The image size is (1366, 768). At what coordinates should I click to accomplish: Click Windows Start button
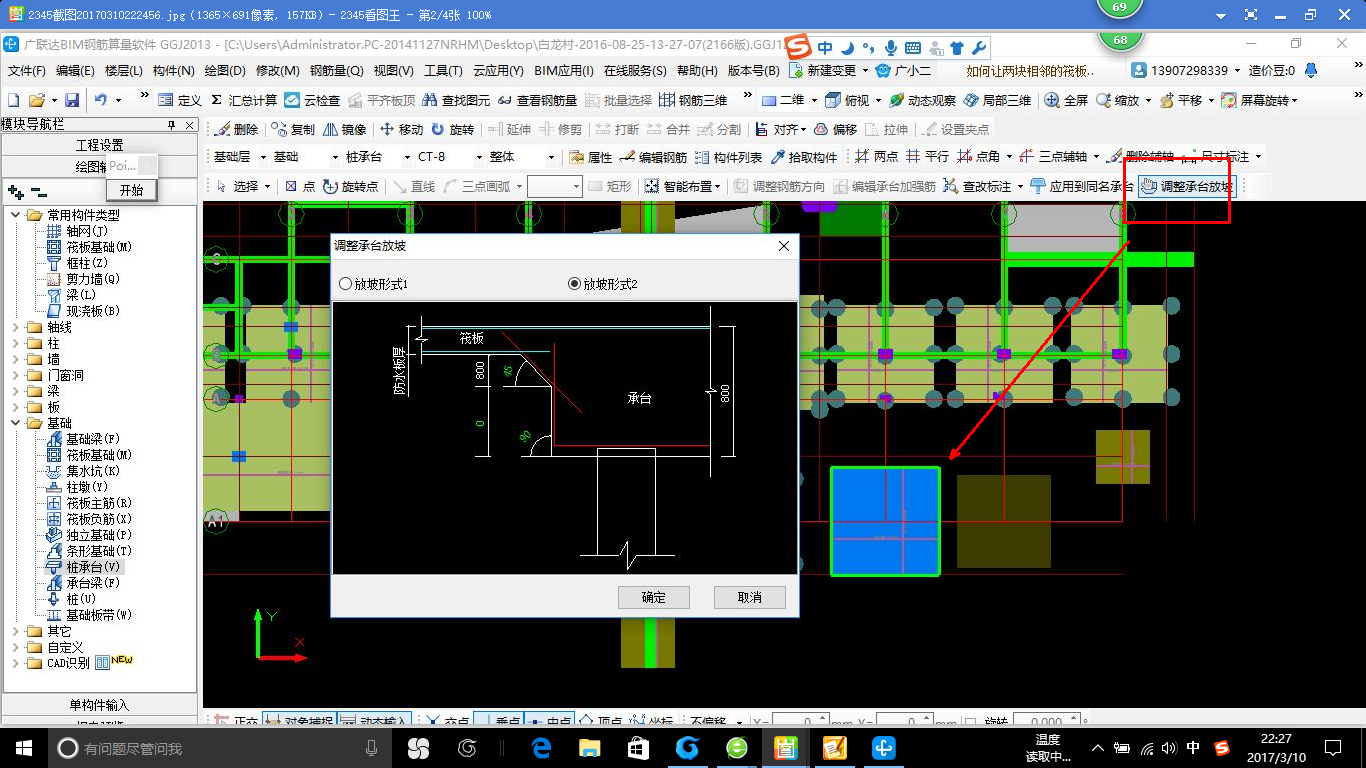24,747
